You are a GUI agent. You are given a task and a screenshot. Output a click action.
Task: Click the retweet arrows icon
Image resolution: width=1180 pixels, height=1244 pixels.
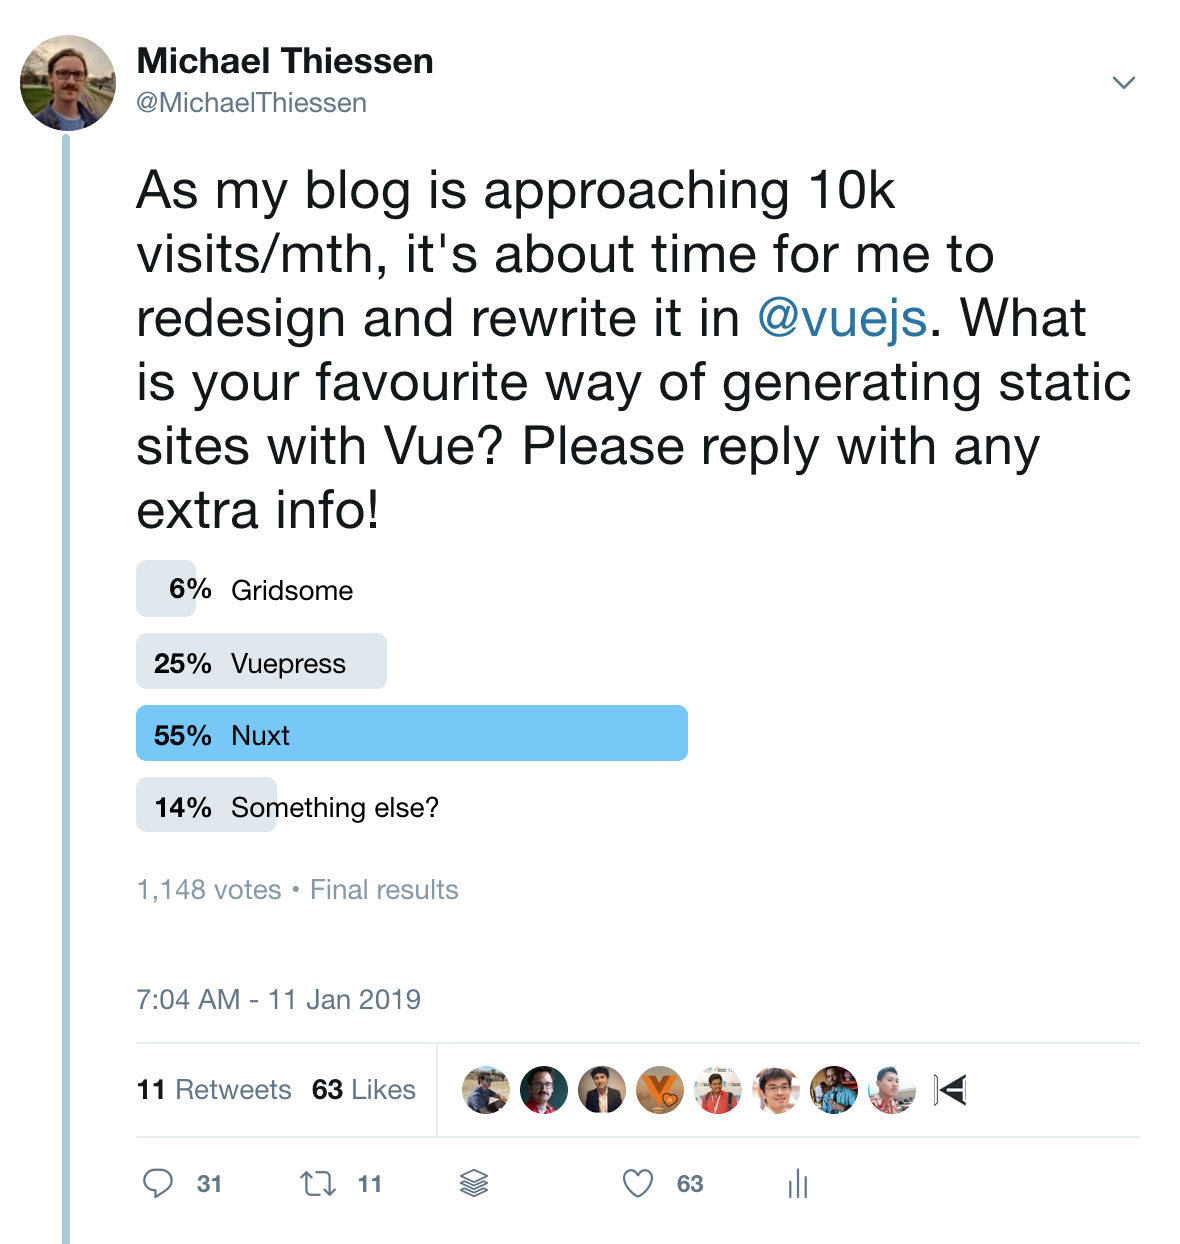(318, 1184)
